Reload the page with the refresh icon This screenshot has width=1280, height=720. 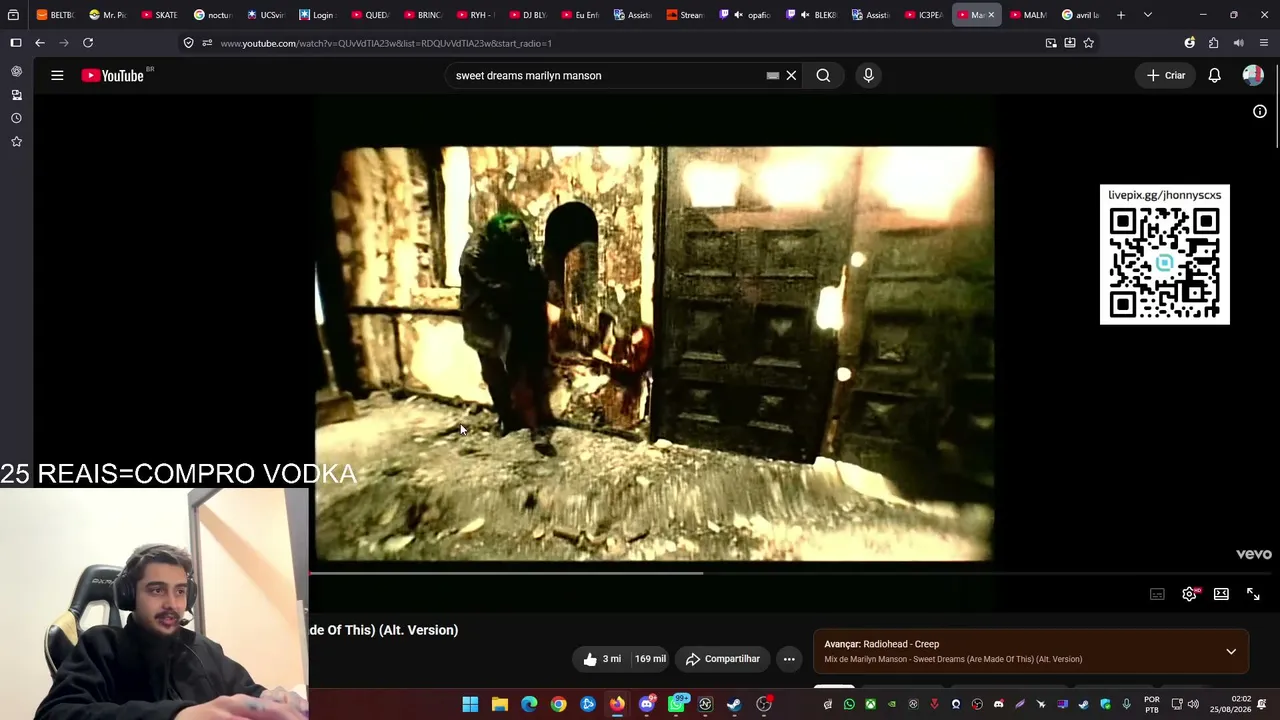click(x=88, y=43)
